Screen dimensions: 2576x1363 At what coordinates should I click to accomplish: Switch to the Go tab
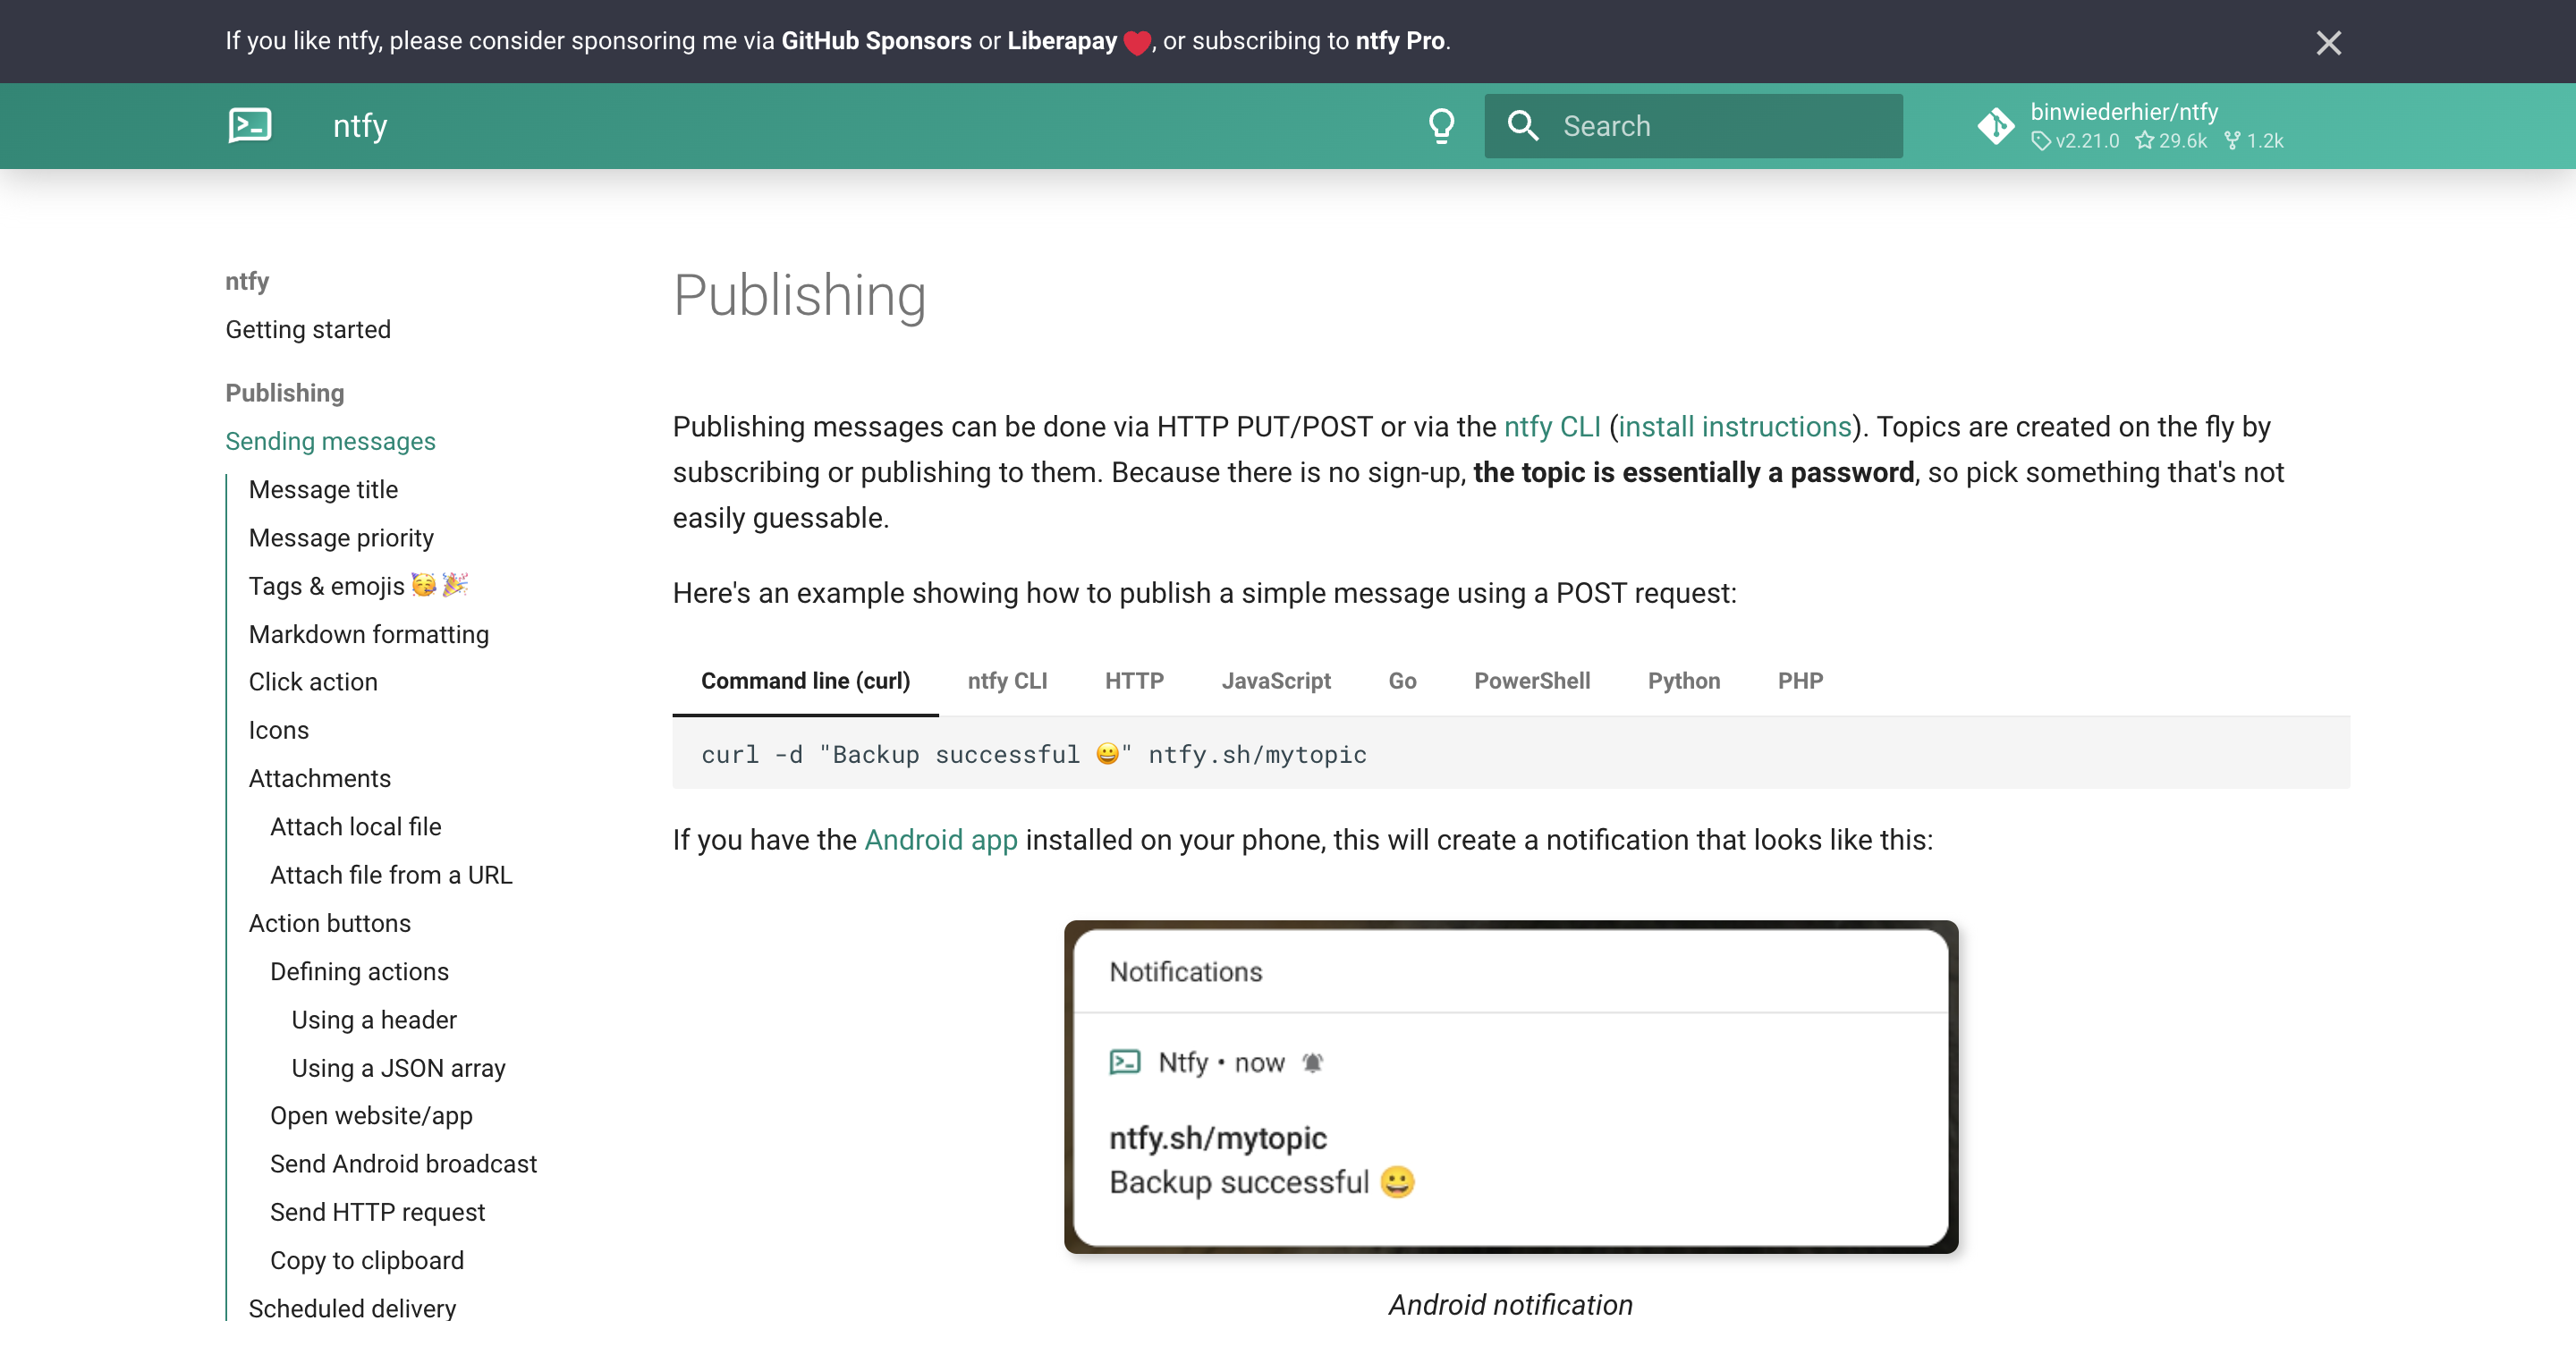tap(1402, 681)
